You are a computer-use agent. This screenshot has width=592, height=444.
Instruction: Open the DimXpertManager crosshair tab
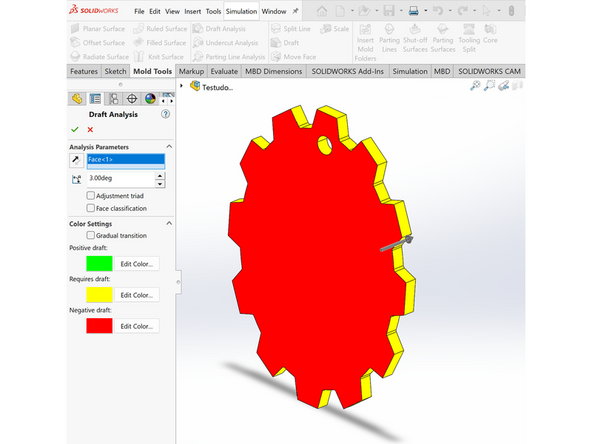coord(132,99)
